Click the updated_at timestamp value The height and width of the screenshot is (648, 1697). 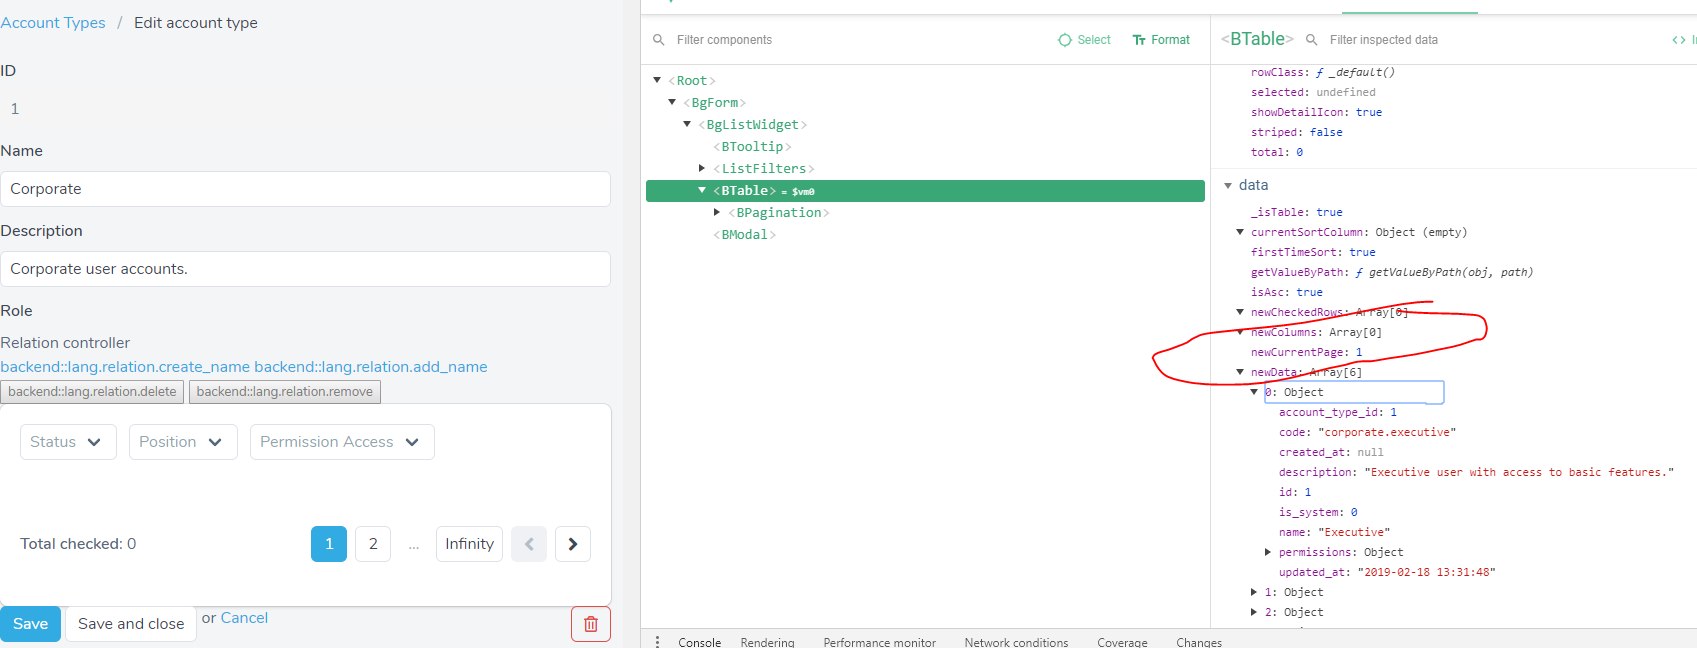coord(1427,572)
